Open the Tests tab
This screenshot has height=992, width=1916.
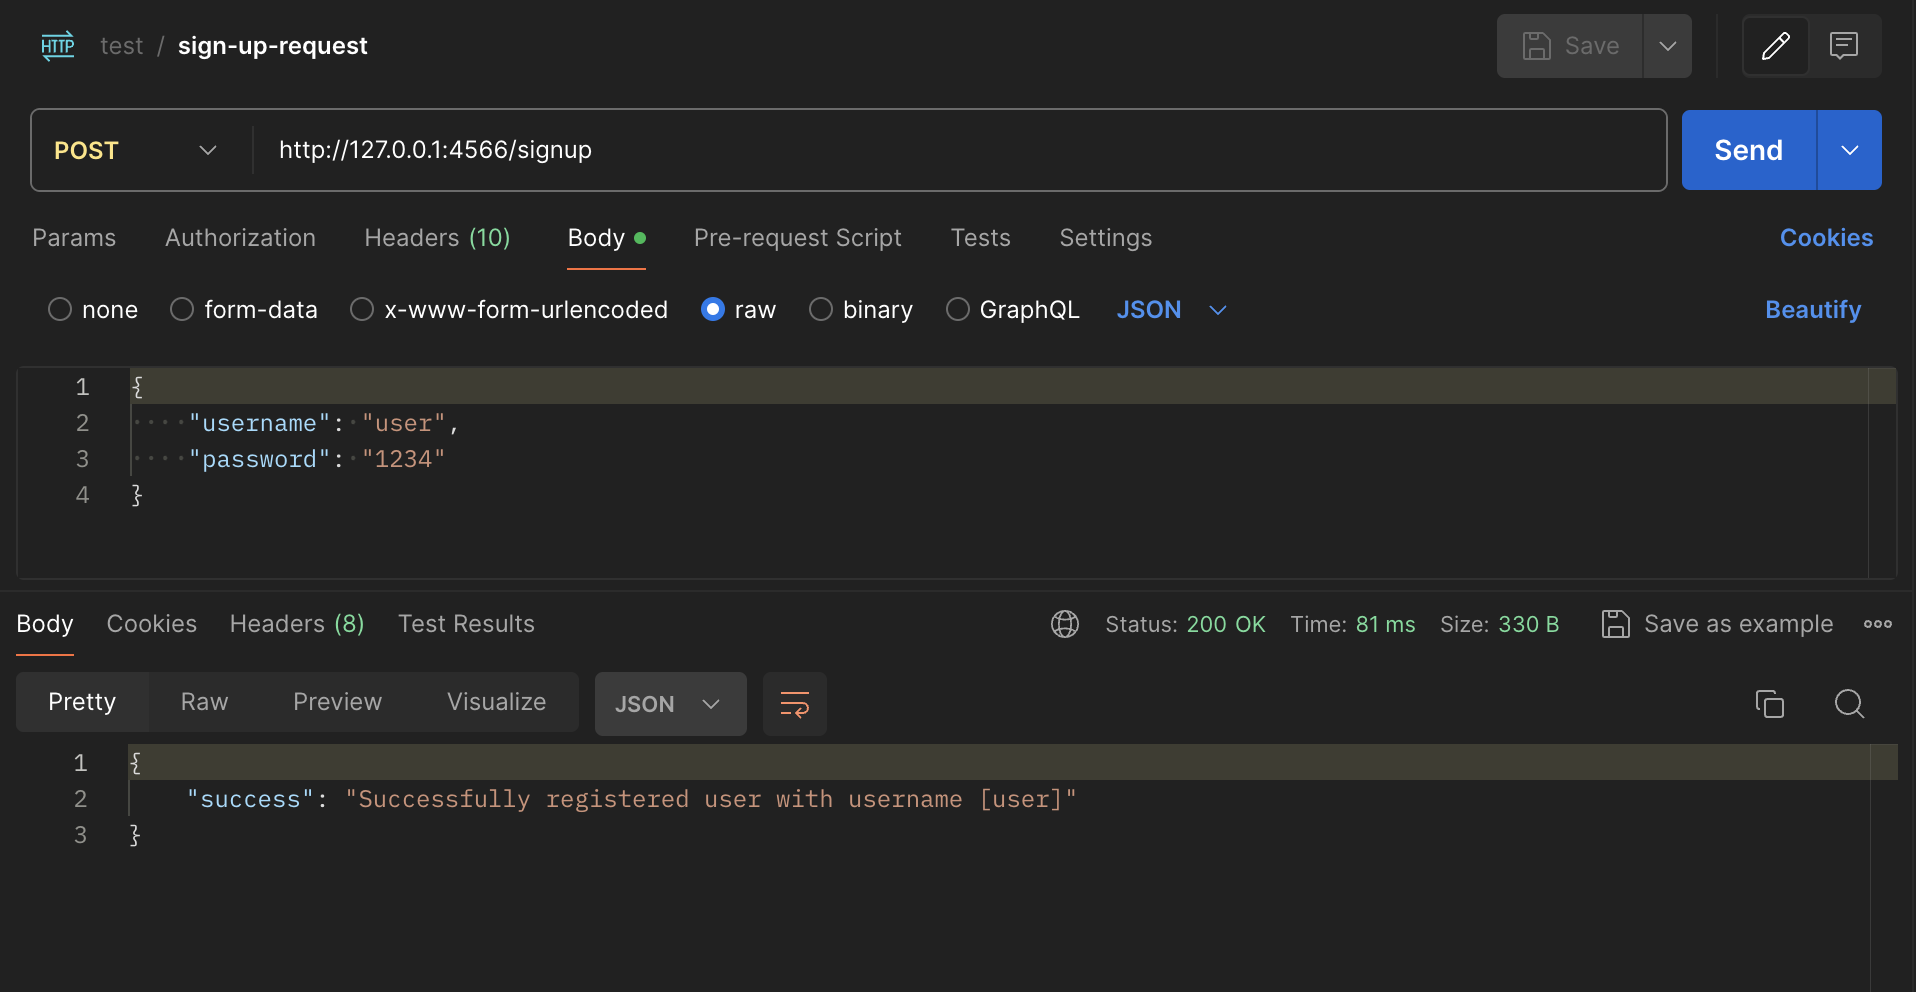(980, 238)
